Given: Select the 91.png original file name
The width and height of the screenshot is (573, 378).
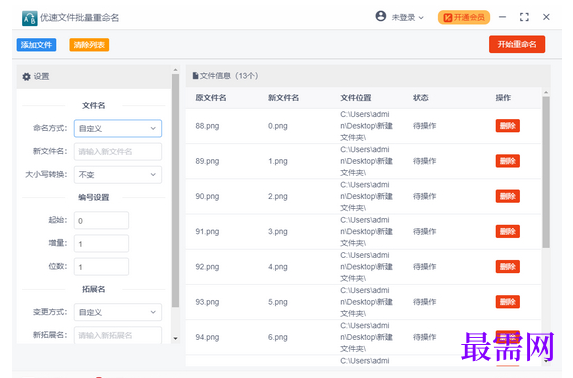Looking at the screenshot, I should [207, 231].
